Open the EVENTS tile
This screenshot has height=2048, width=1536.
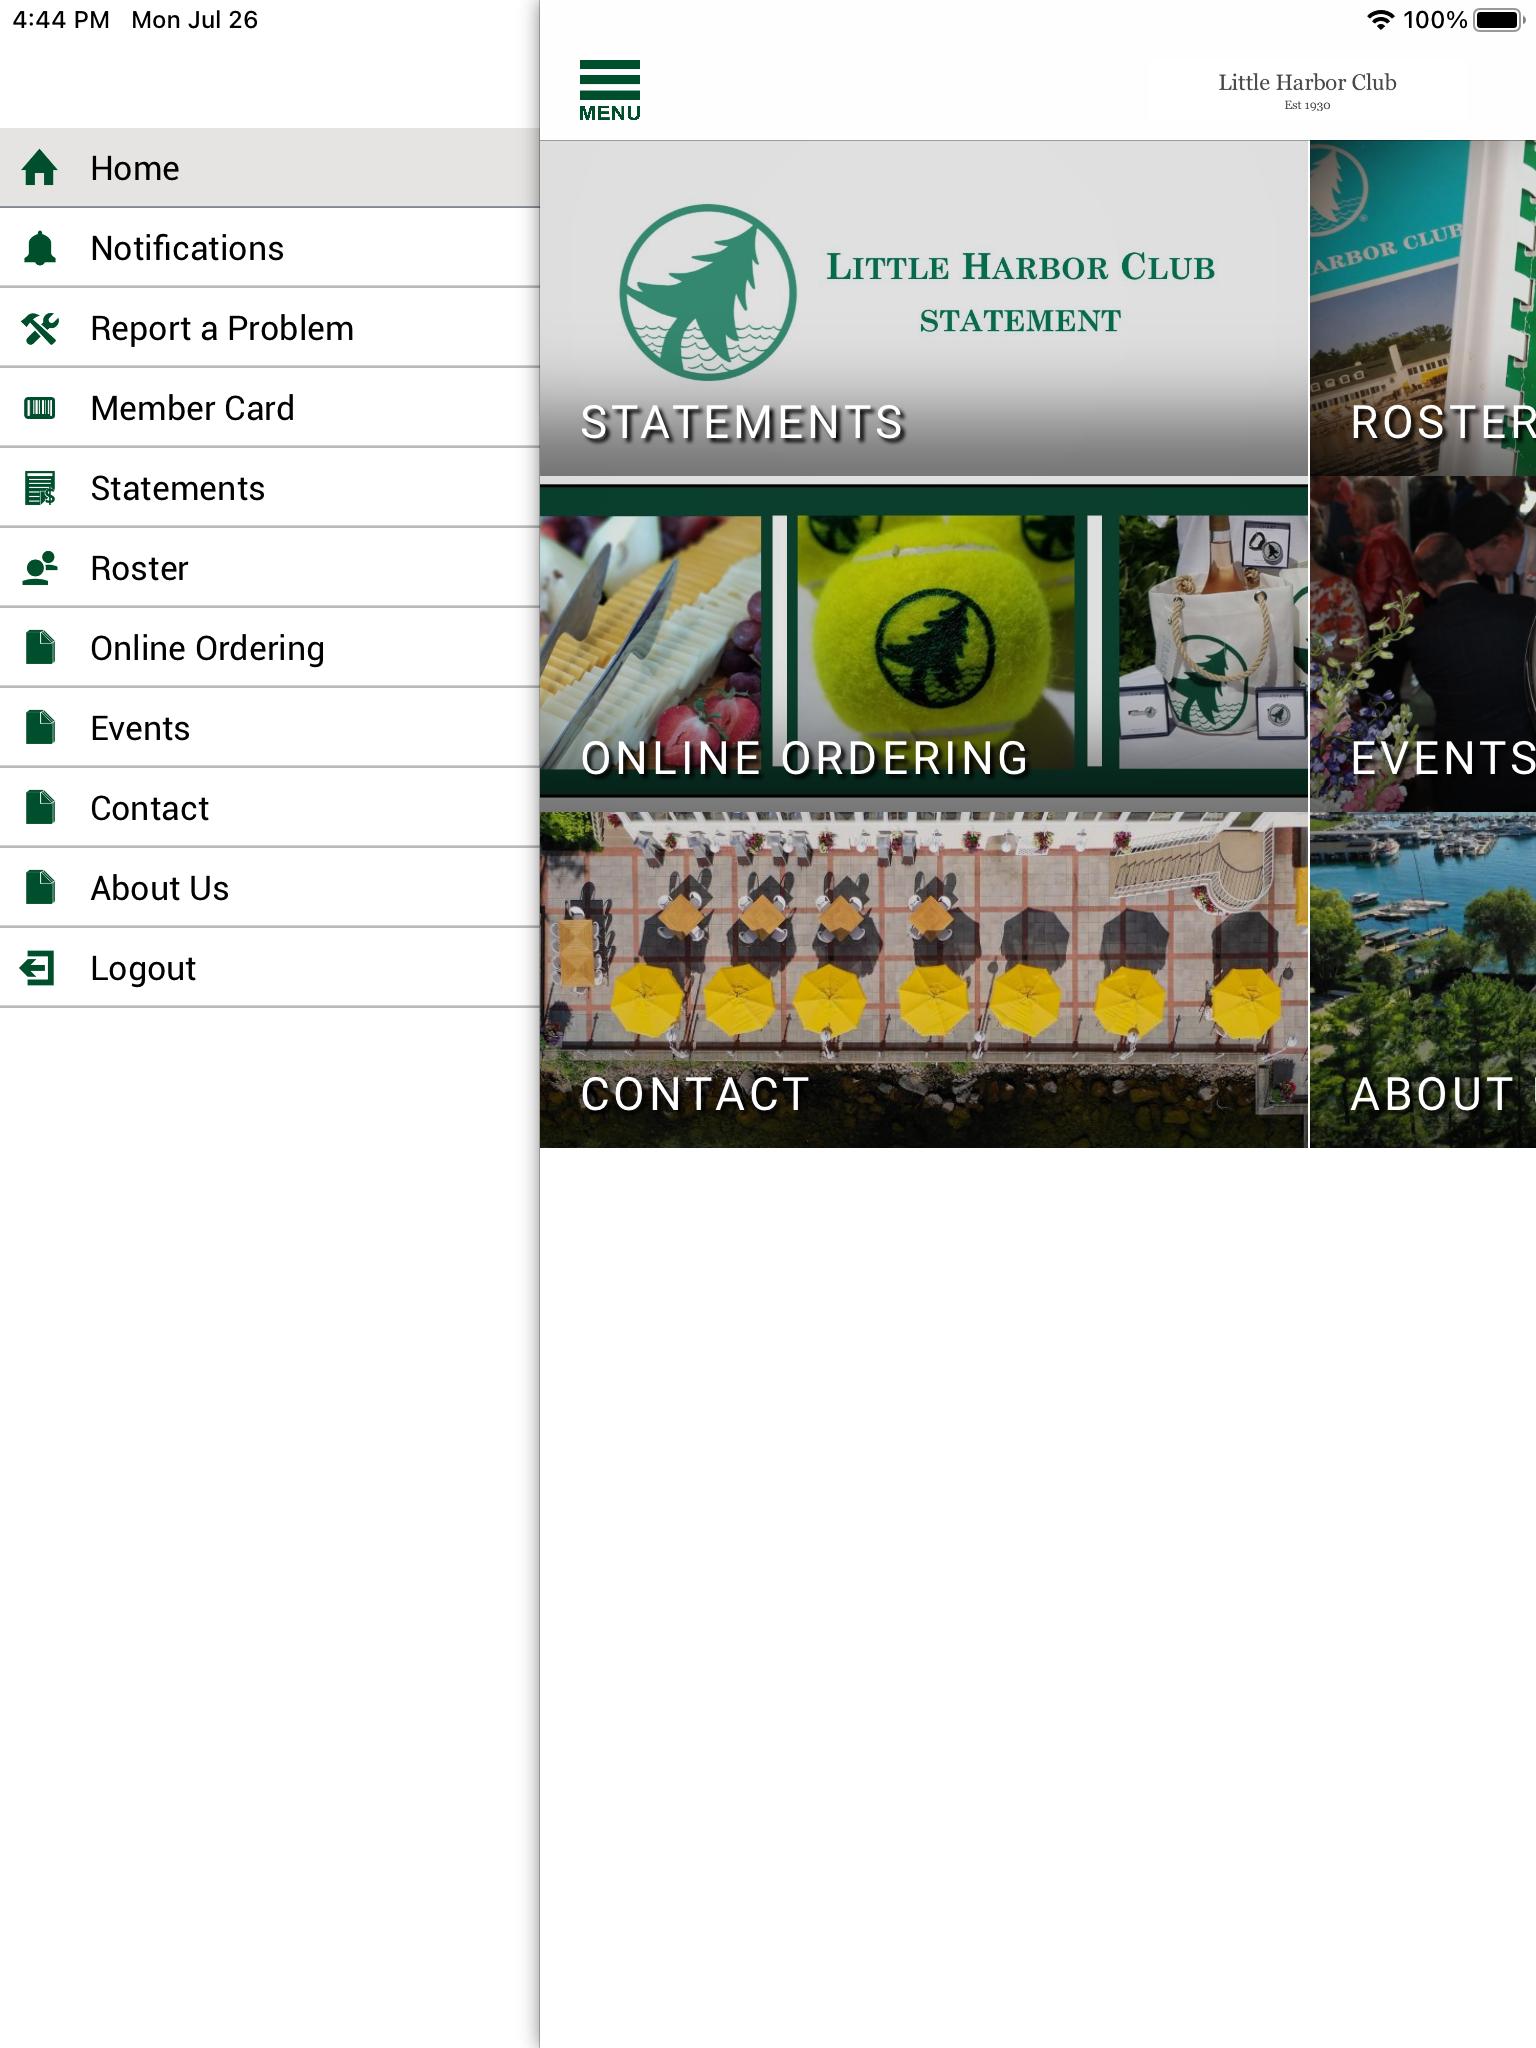coord(1423,644)
